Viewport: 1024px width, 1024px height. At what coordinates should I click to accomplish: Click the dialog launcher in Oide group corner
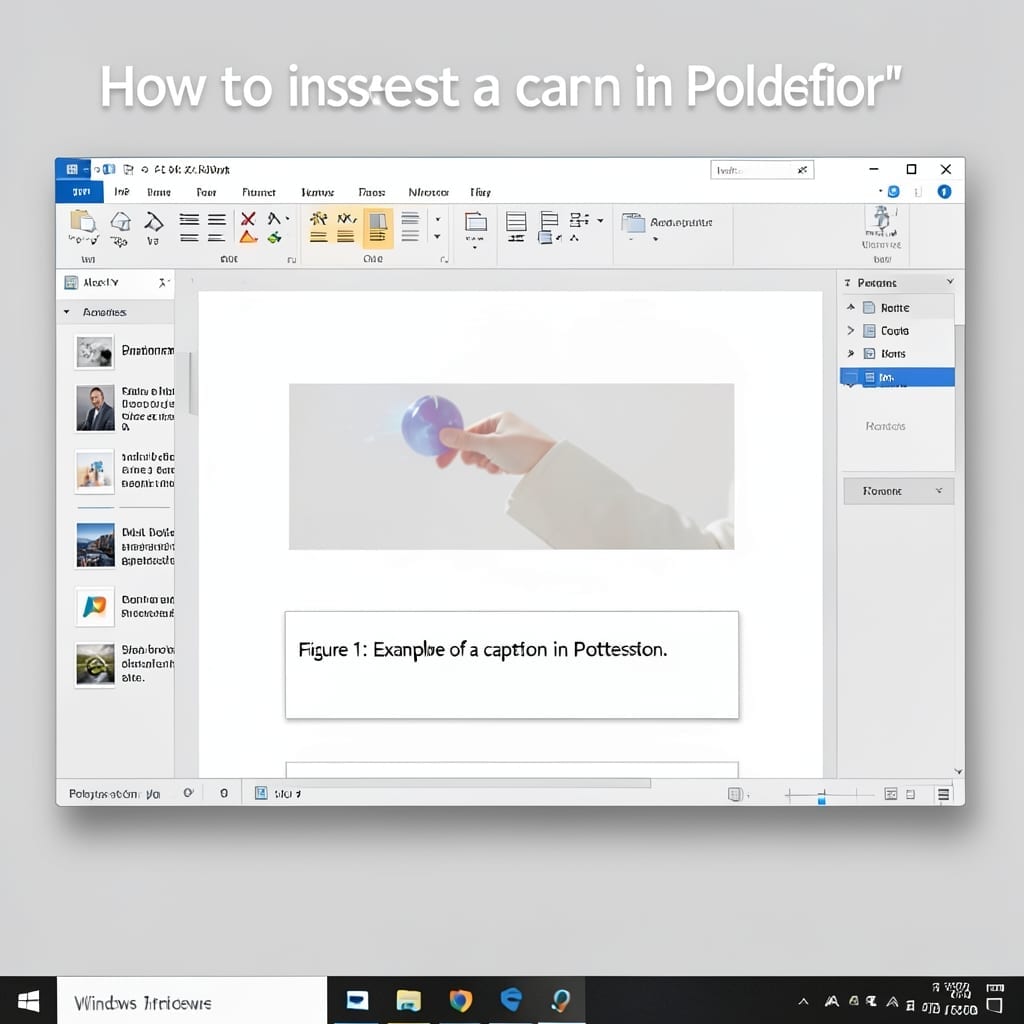coord(444,259)
